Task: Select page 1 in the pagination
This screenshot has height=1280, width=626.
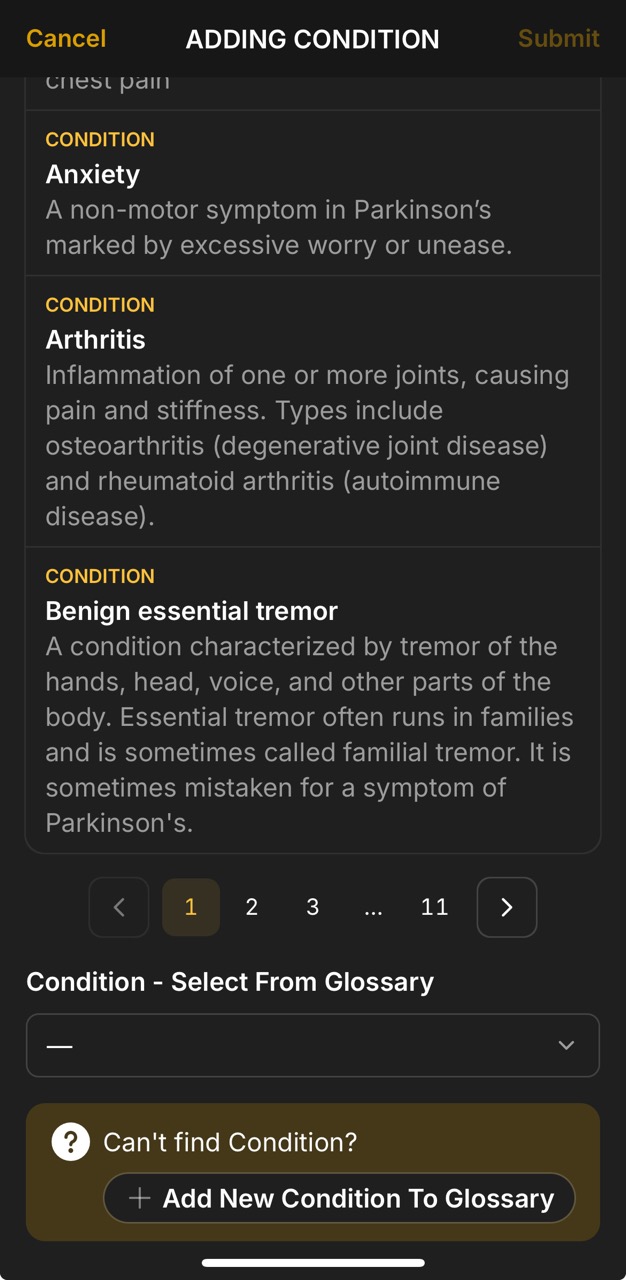Action: [190, 907]
